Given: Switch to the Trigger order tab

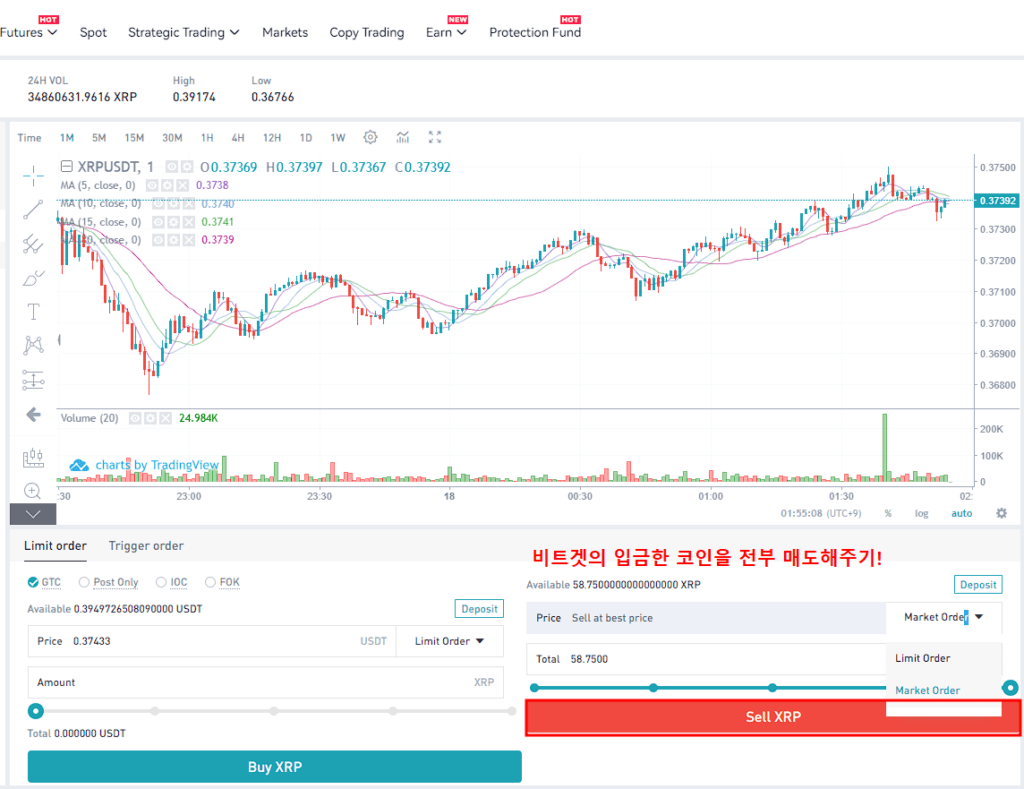Looking at the screenshot, I should click(x=146, y=546).
